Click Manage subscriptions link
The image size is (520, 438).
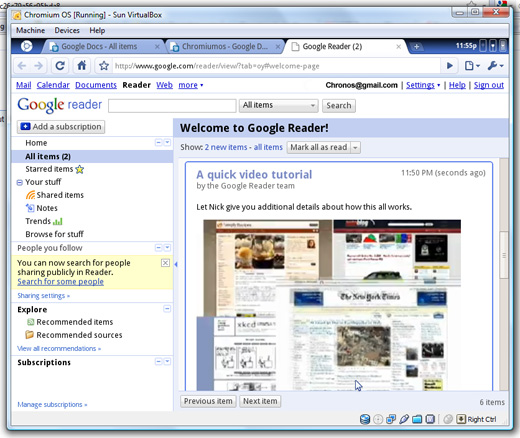52,405
